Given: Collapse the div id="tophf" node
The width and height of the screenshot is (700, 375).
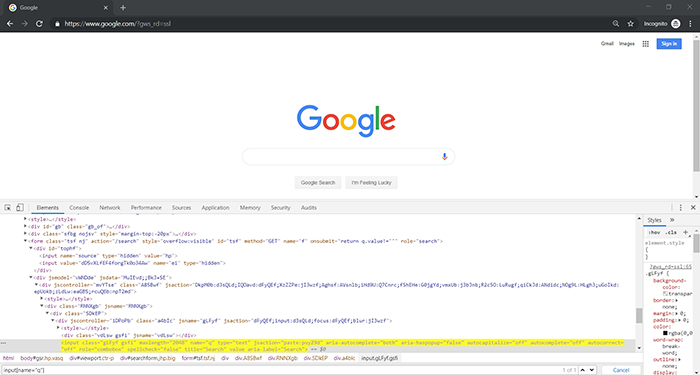Looking at the screenshot, I should click(x=31, y=248).
